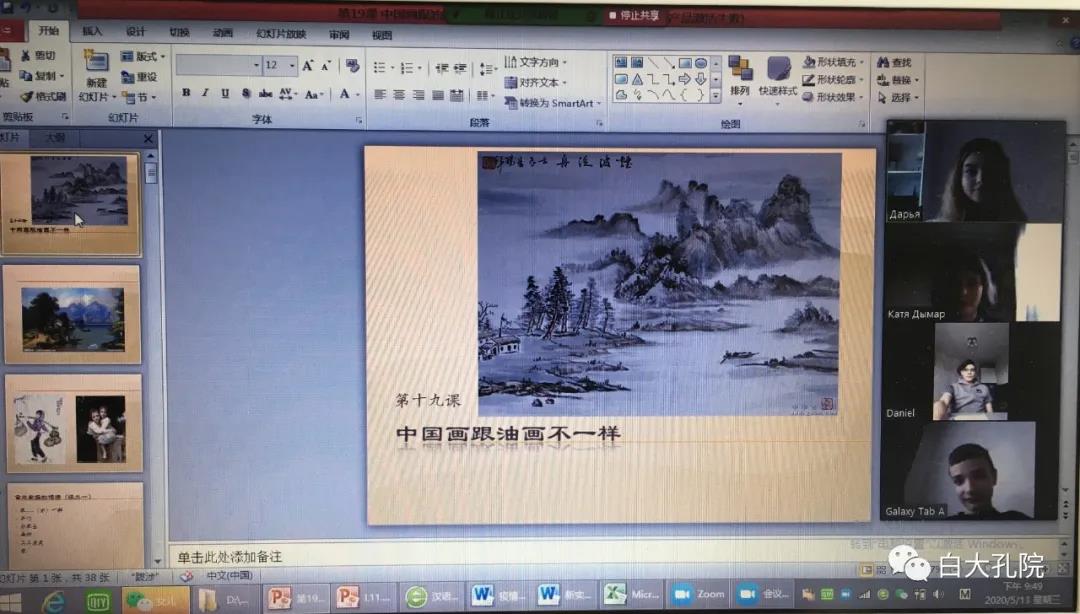Screen dimensions: 1080x614
Task: Toggle Italic formatting
Action: (205, 92)
